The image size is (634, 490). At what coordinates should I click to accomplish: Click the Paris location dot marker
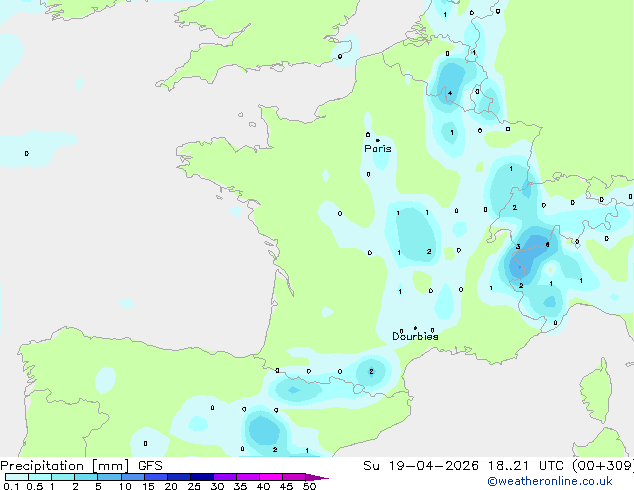coord(378,140)
